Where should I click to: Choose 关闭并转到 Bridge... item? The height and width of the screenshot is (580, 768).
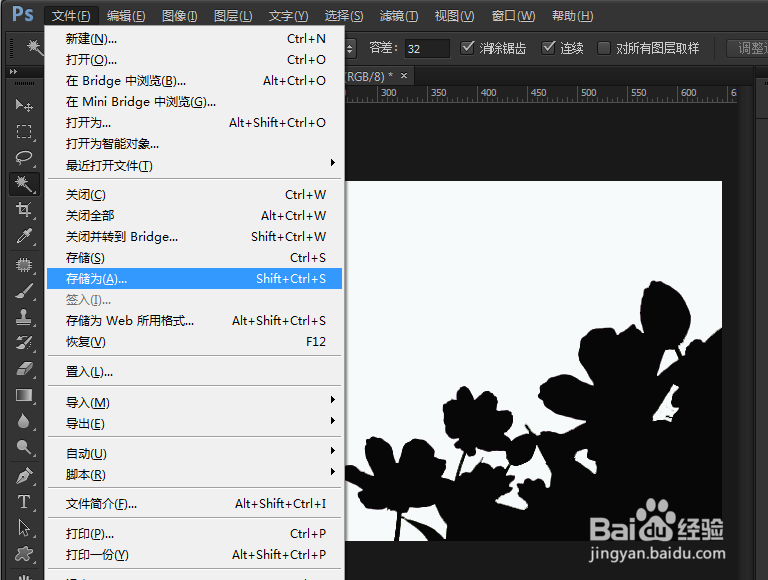pyautogui.click(x=194, y=237)
